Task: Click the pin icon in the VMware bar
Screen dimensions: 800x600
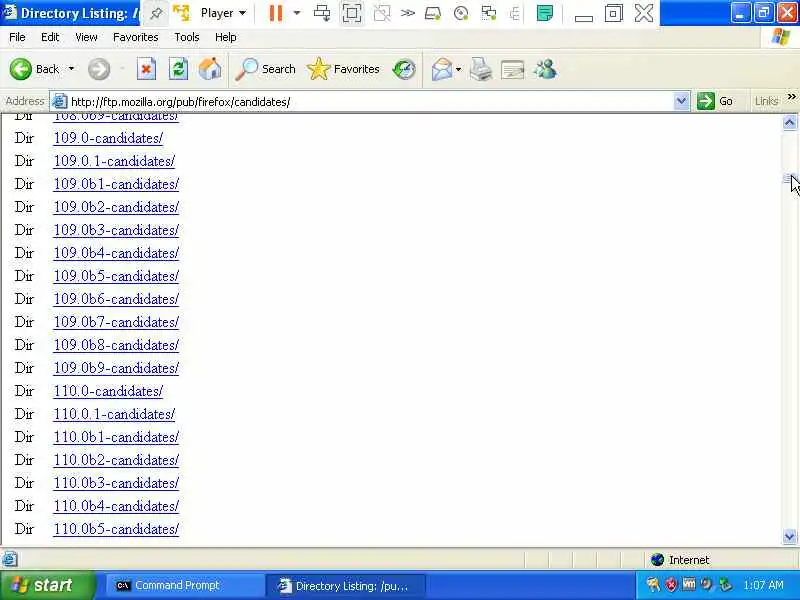Action: coord(156,13)
